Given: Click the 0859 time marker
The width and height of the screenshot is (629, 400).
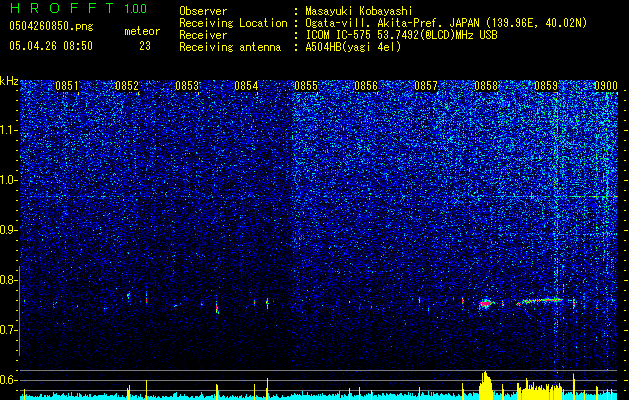Looking at the screenshot, I should point(546,86).
